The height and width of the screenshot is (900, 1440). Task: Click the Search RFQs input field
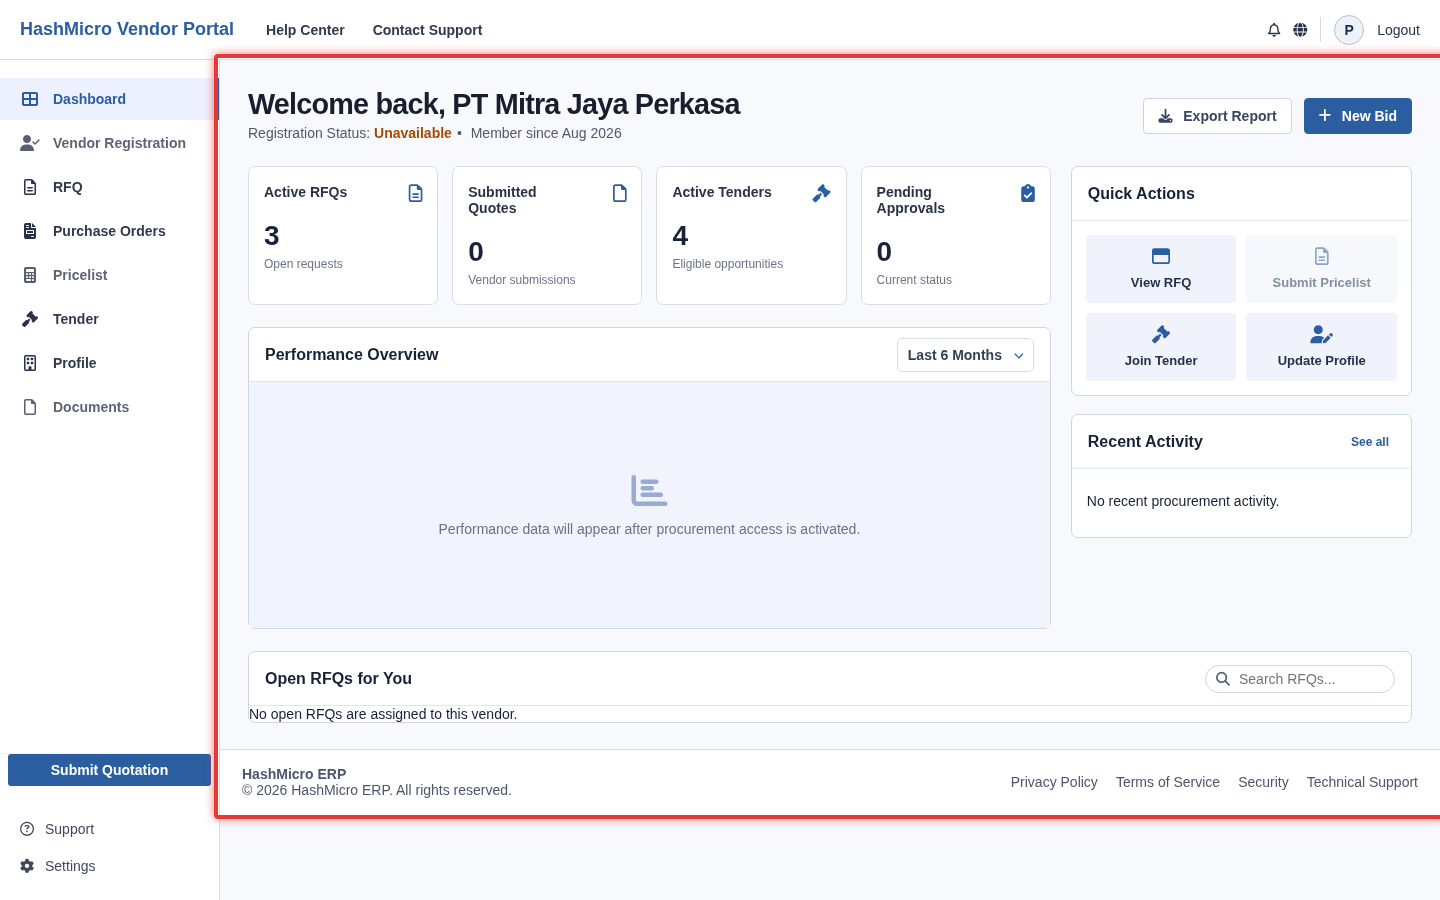tap(1300, 679)
